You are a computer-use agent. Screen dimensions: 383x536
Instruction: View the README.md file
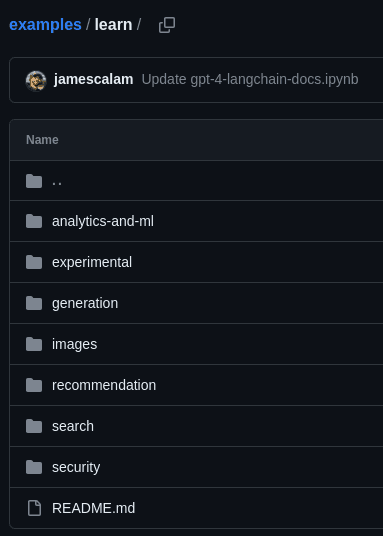pos(93,508)
